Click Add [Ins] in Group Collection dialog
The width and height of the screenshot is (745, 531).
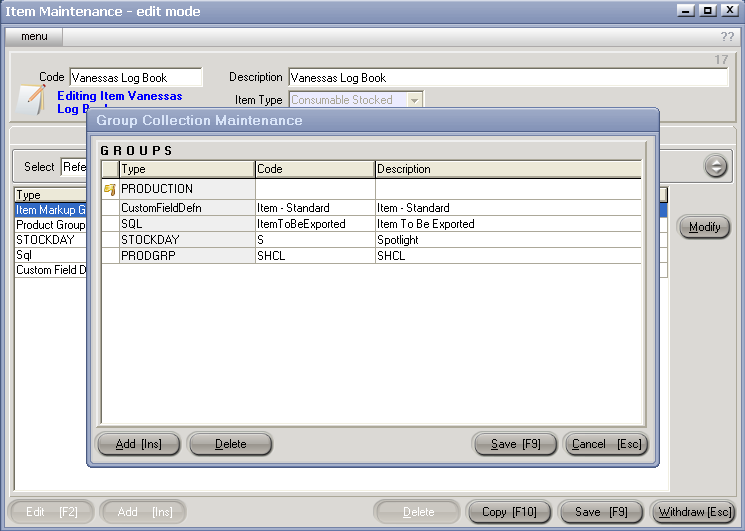coord(139,444)
